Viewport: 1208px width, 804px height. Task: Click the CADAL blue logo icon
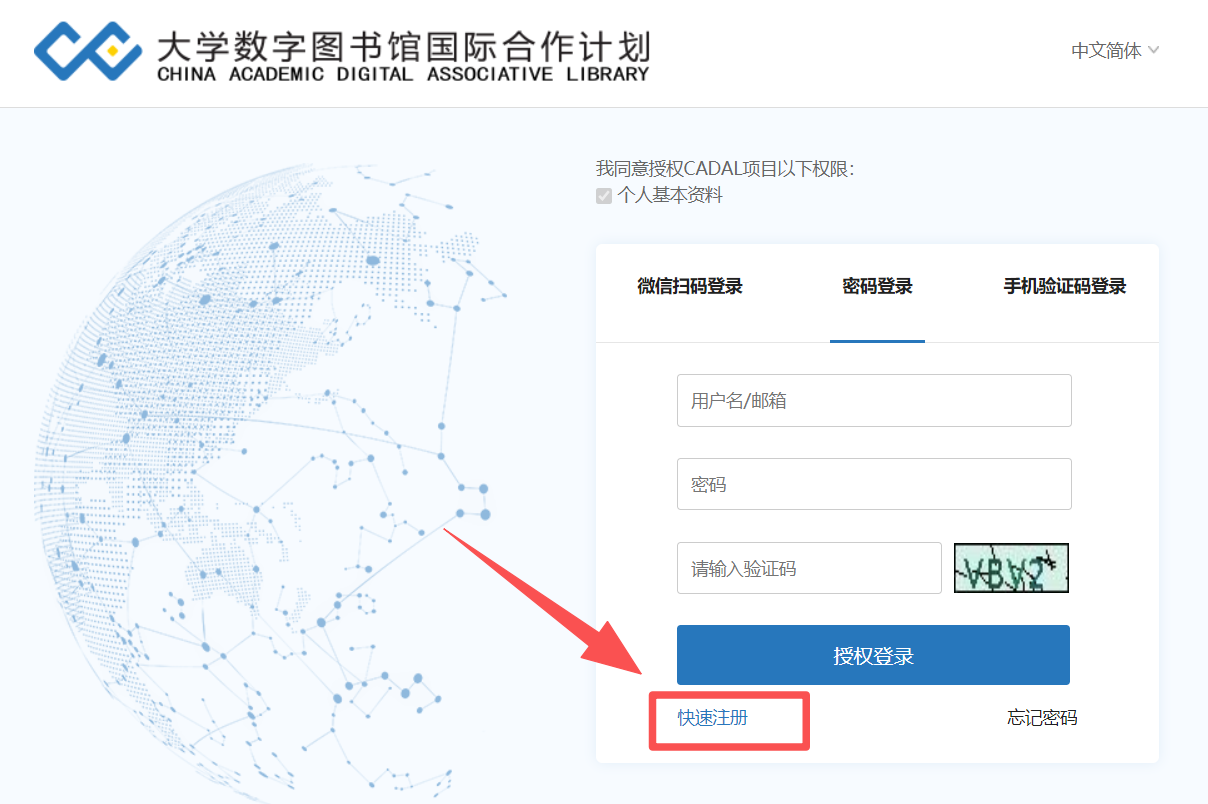coord(88,50)
